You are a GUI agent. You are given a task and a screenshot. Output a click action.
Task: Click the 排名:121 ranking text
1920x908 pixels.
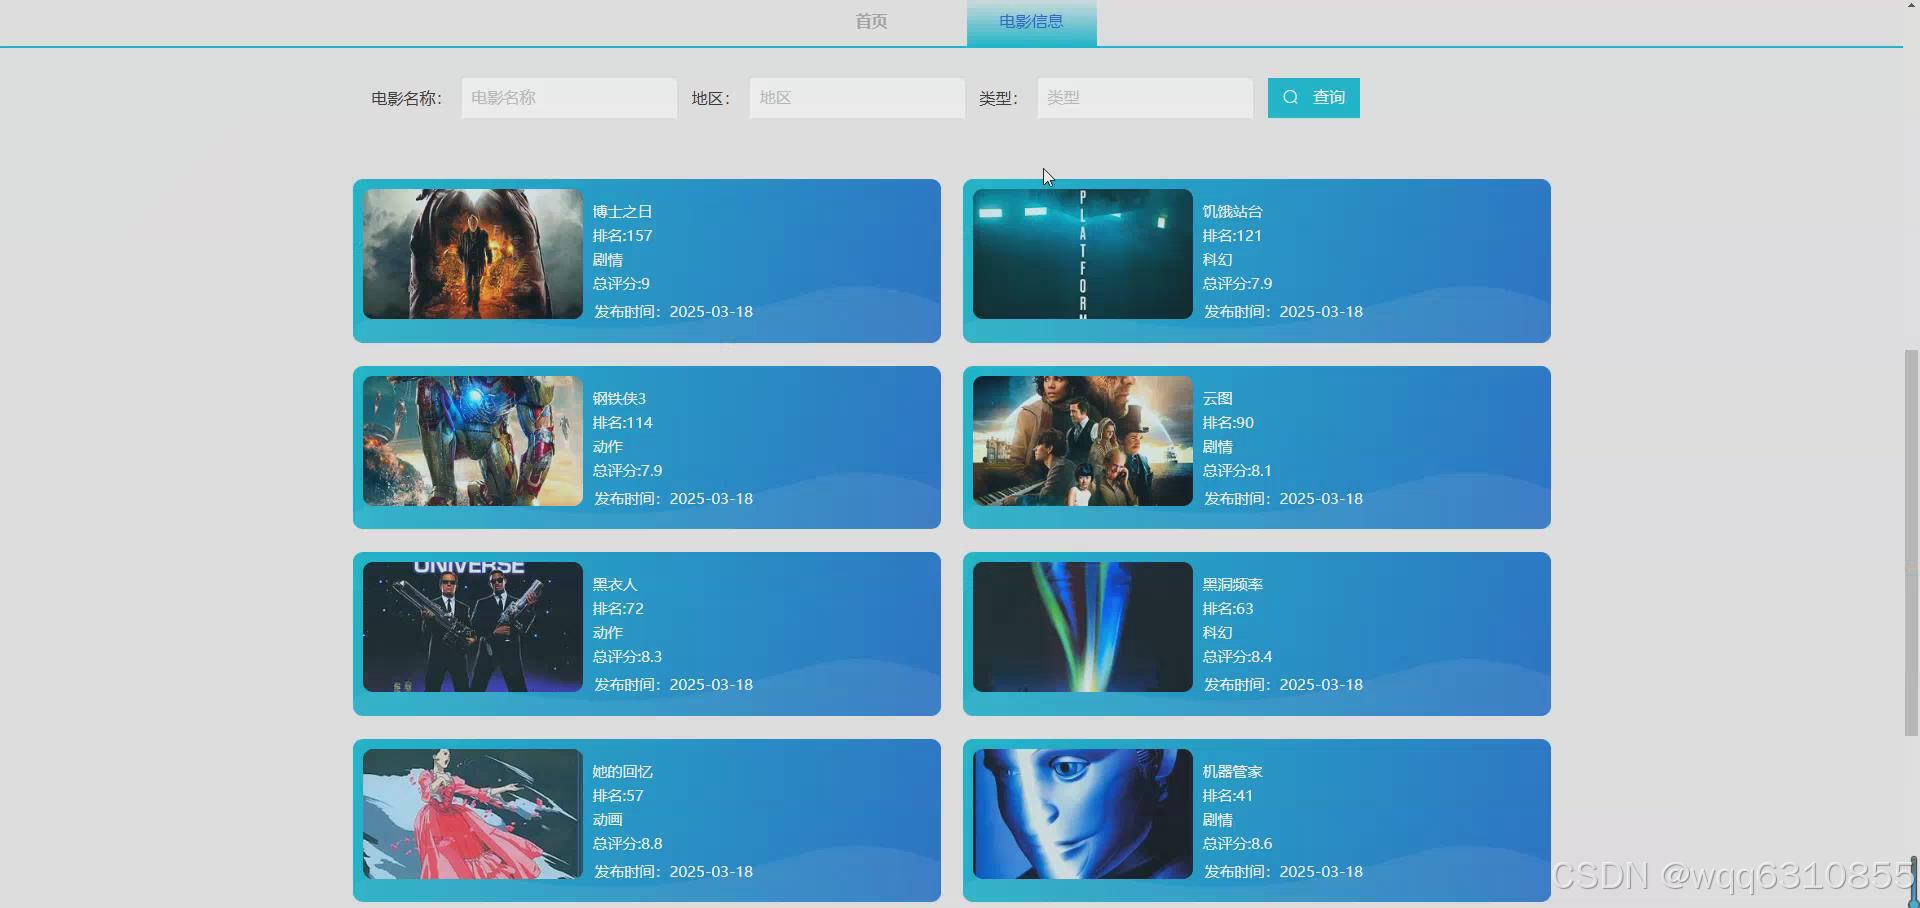[1232, 236]
